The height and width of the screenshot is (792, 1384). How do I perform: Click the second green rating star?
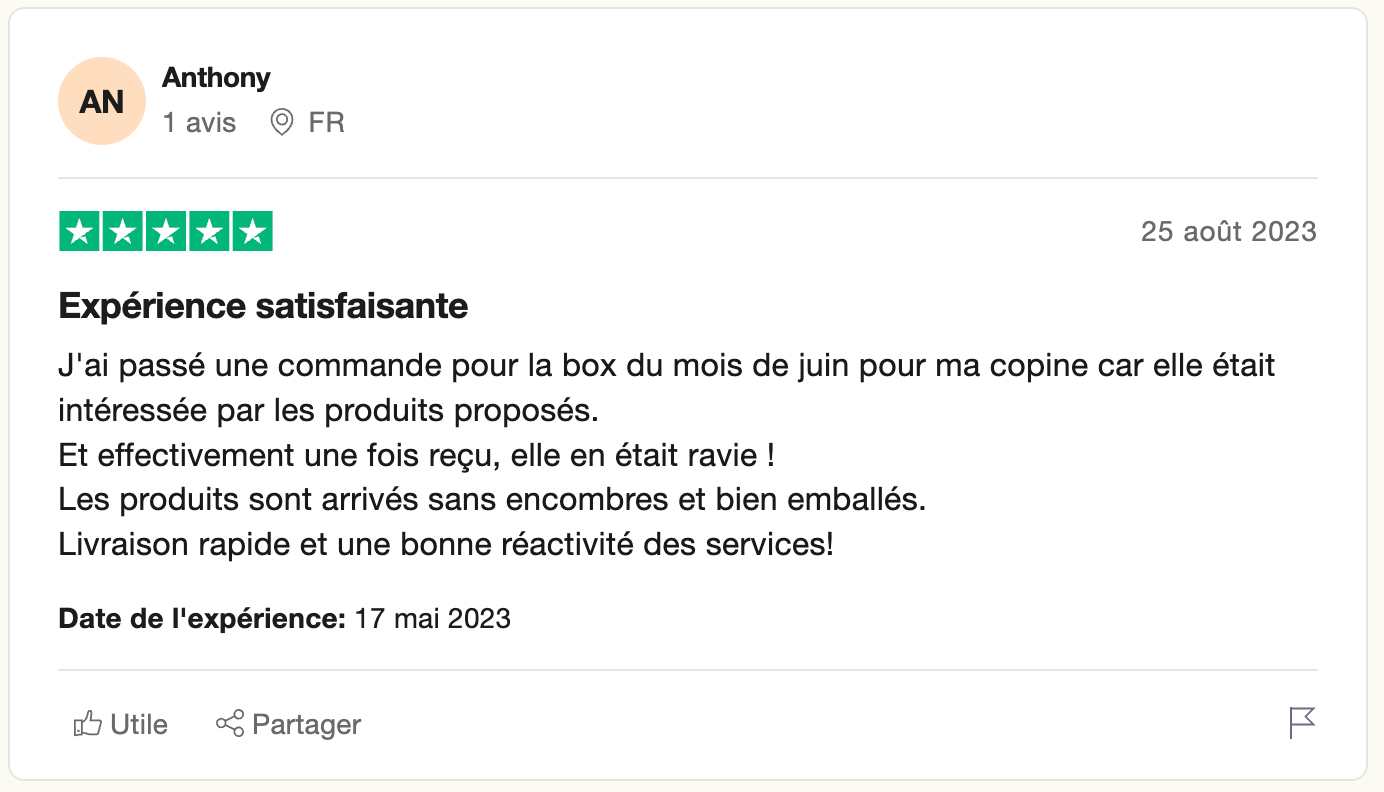tap(123, 232)
